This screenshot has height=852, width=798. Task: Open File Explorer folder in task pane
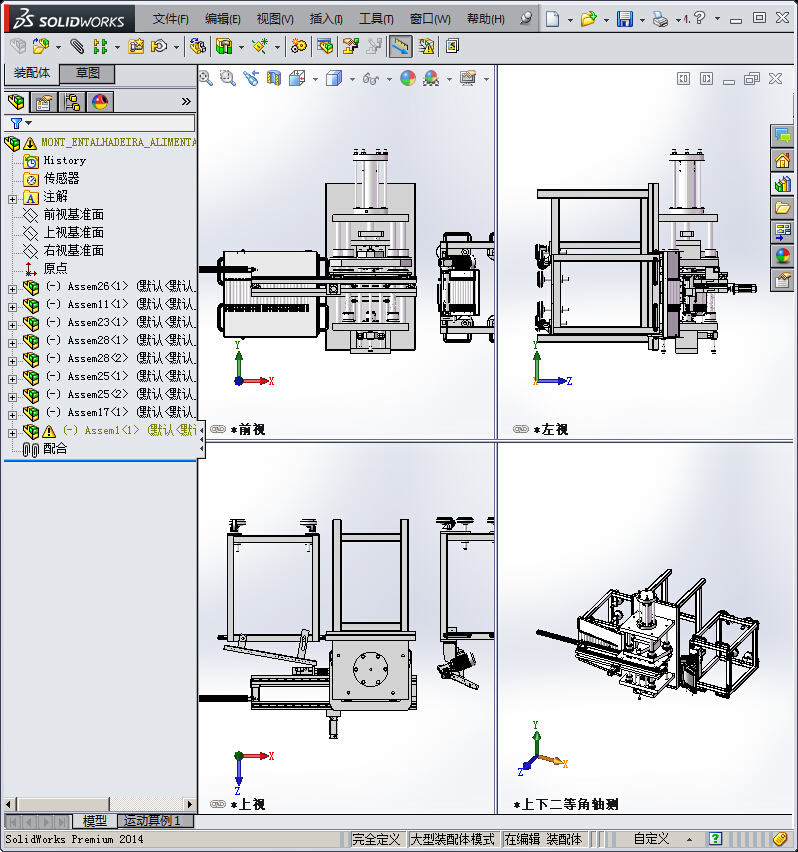point(782,208)
